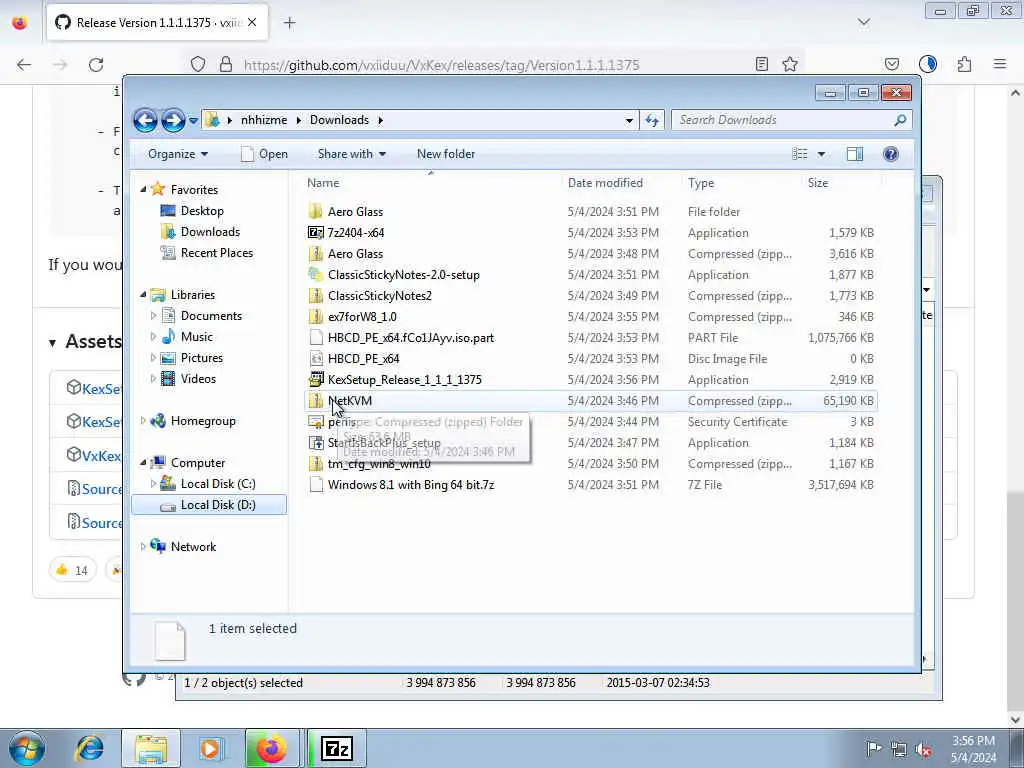The image size is (1024, 768).
Task: Select the HBCD_PE_x64 disc image icon
Action: coord(316,359)
